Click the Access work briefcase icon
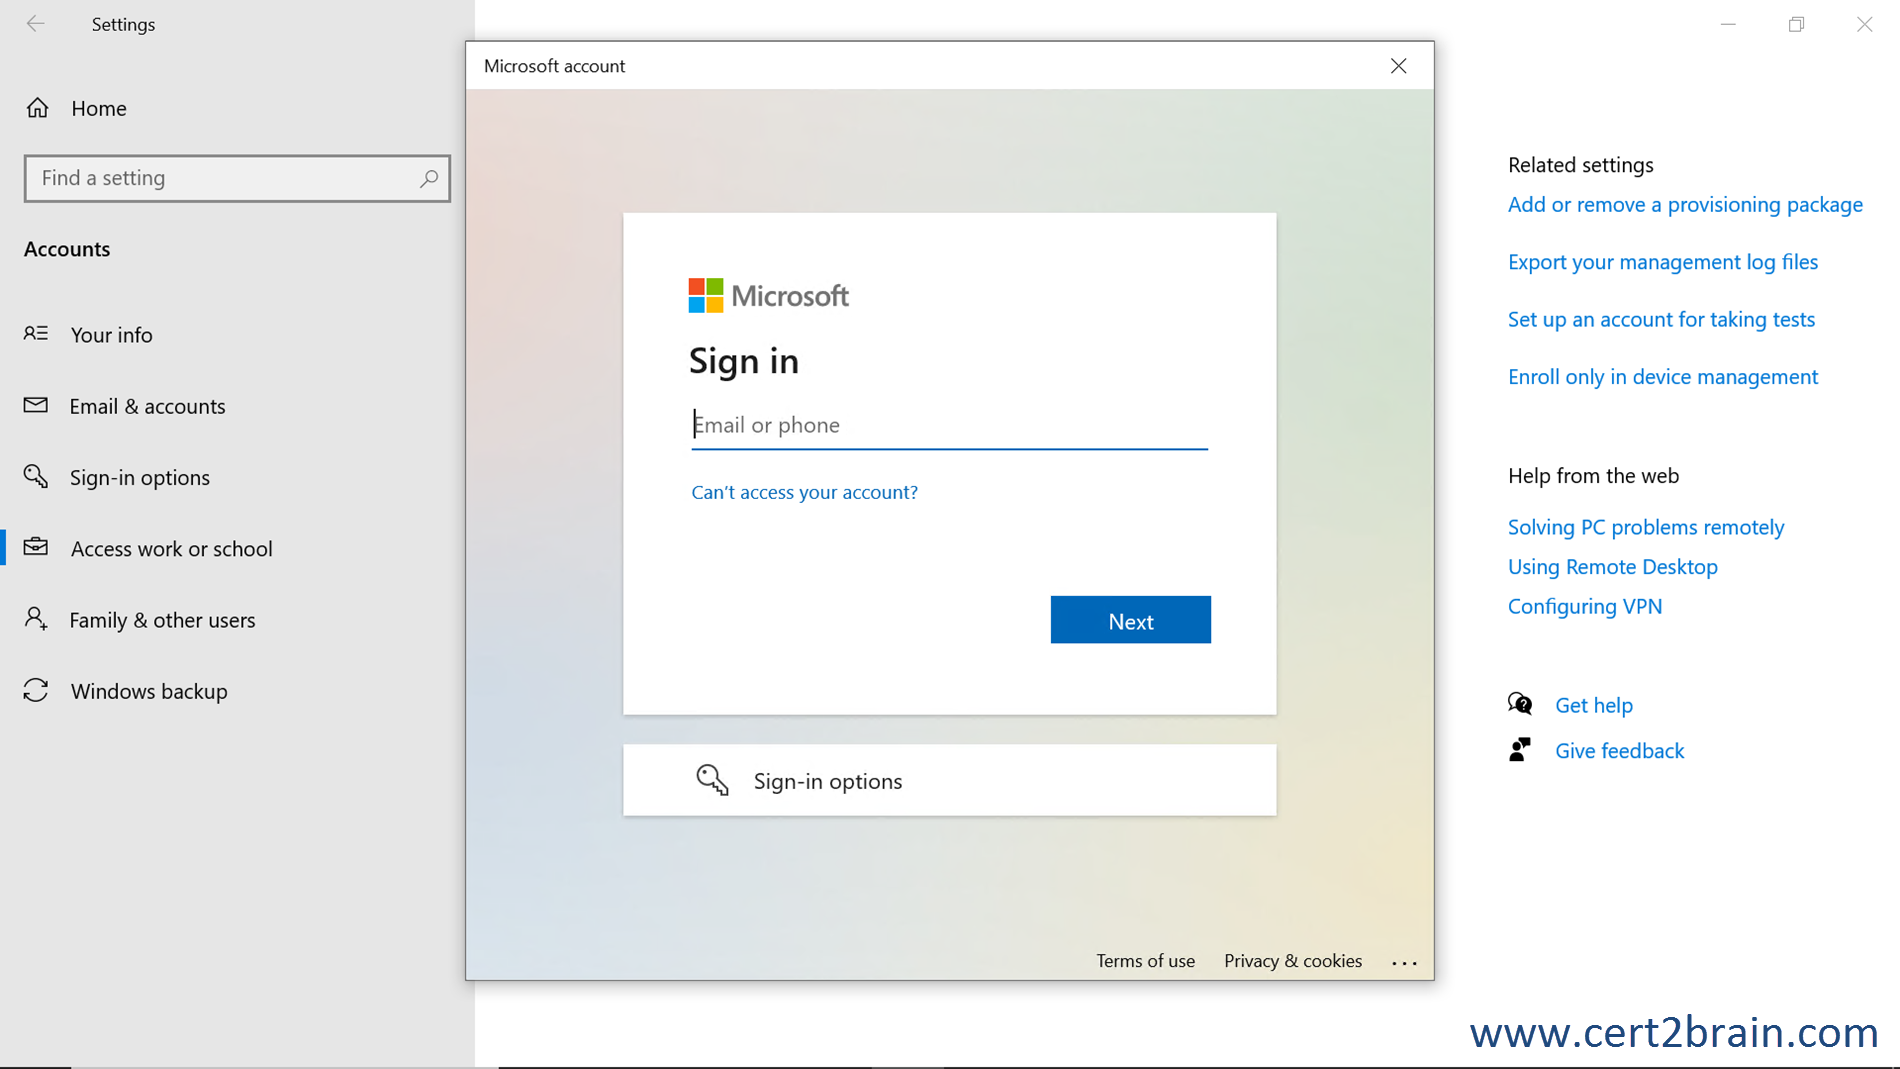Viewport: 1900px width, 1069px height. click(36, 547)
